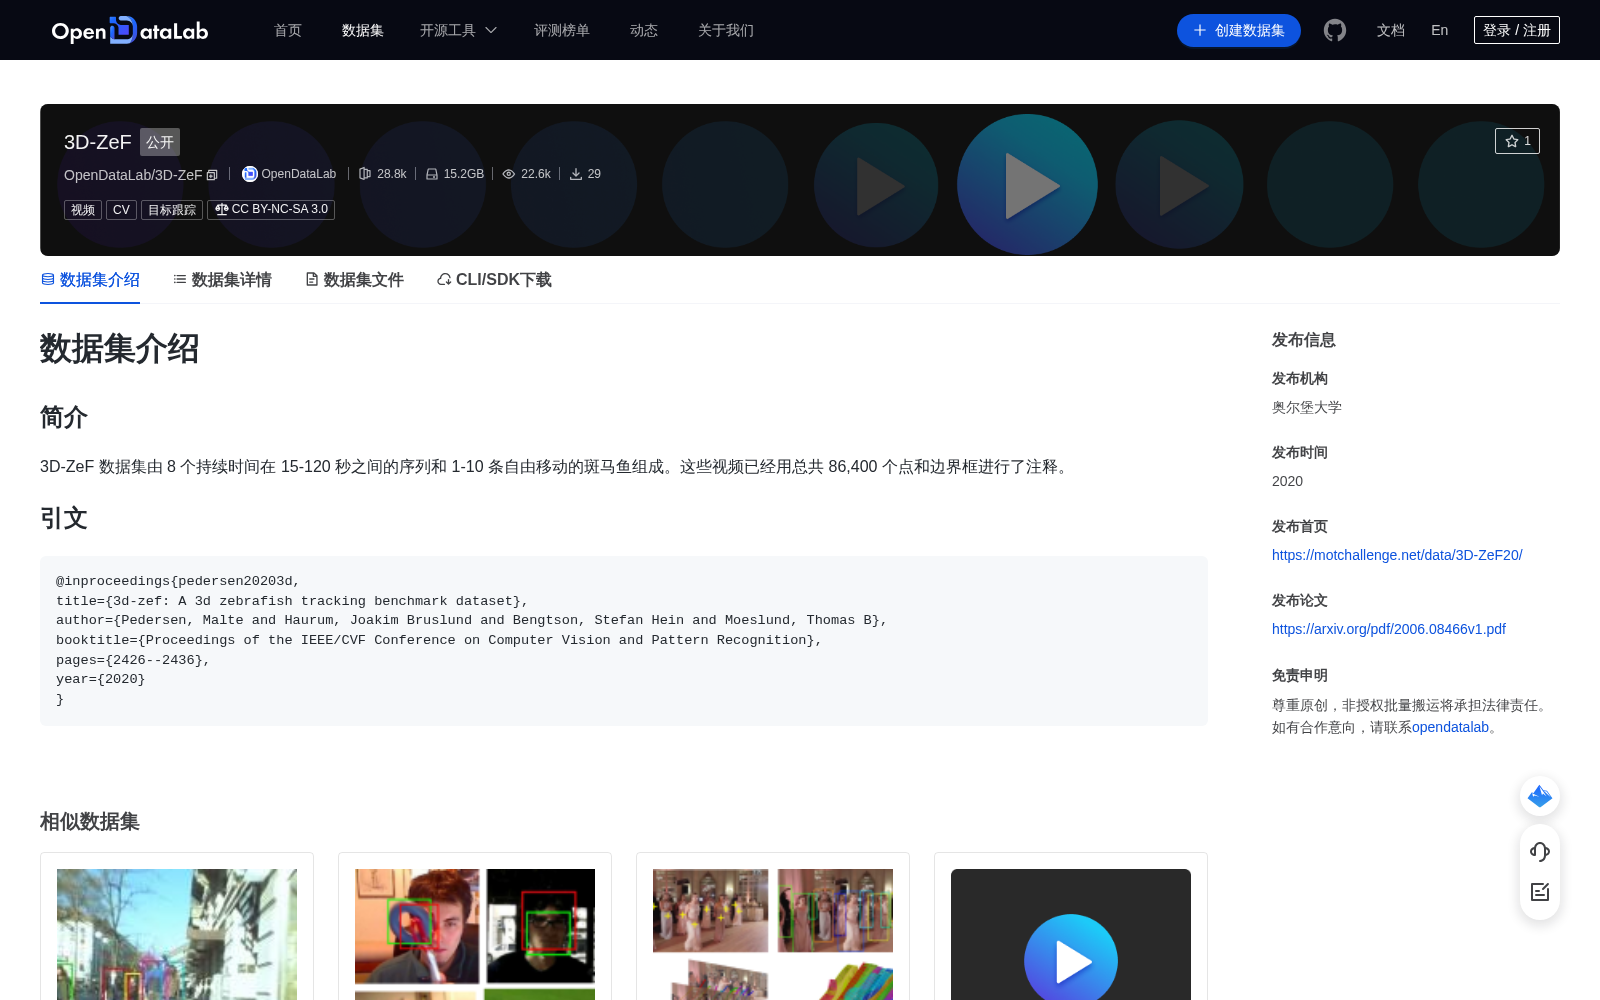
Task: Open the arxiv.org paper PDF link
Action: (1389, 629)
